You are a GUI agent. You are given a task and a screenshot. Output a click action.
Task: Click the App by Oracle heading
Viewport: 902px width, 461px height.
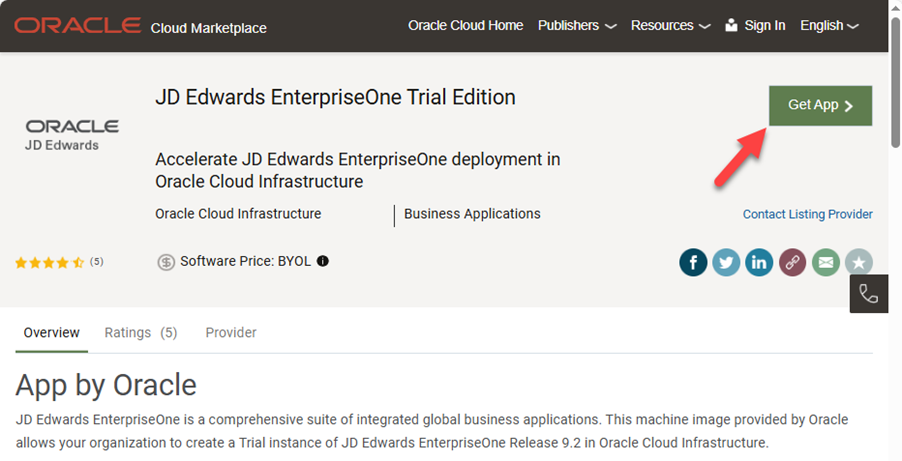(106, 385)
